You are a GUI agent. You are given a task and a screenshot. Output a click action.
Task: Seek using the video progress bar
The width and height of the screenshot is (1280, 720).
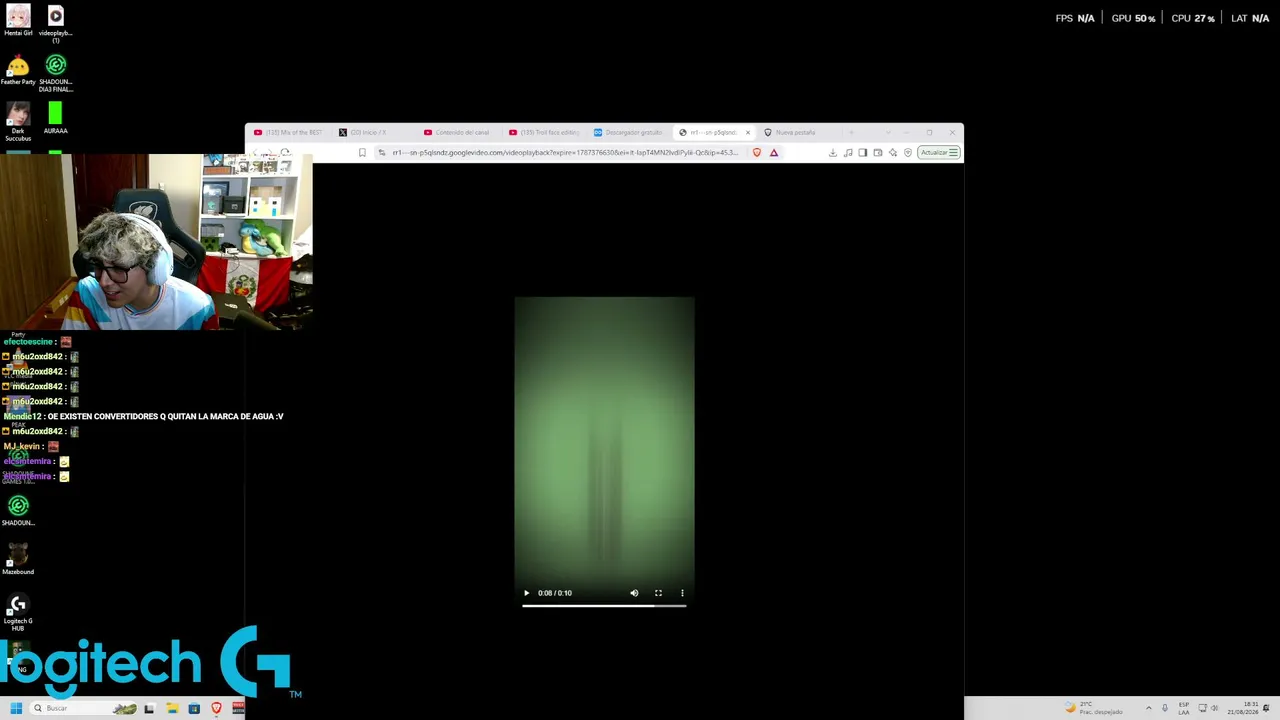point(604,605)
